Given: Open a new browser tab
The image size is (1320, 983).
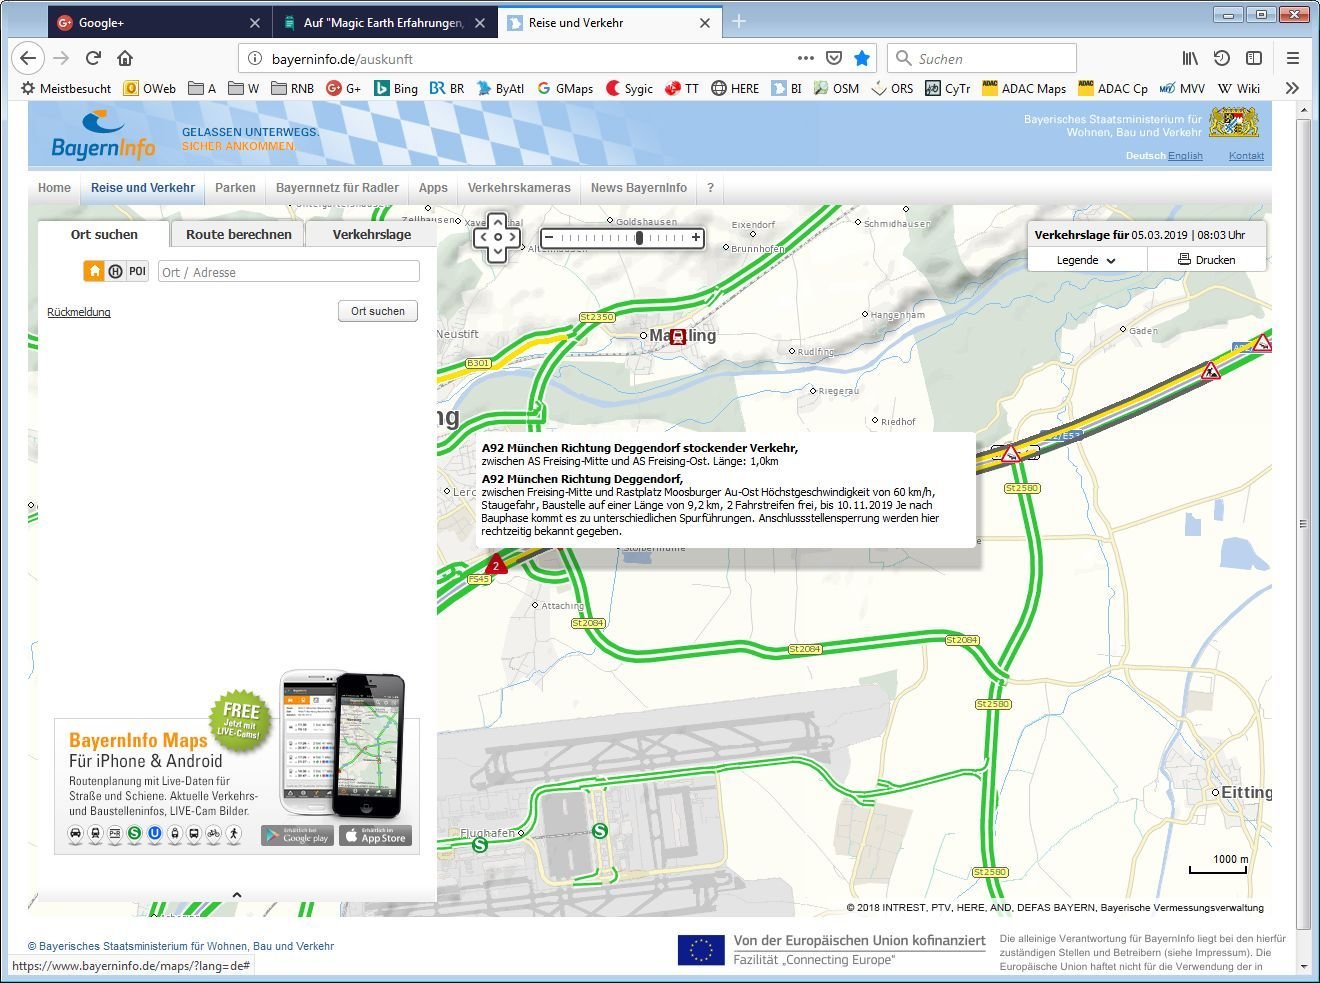Looking at the screenshot, I should pyautogui.click(x=739, y=21).
